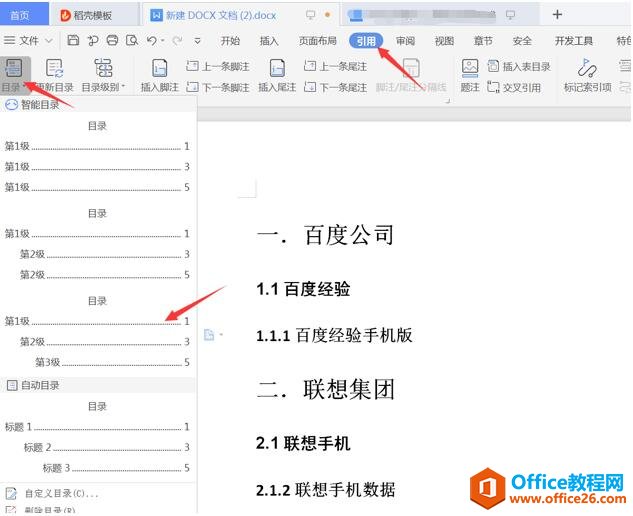This screenshot has height=516, width=633.
Task: Select the 自动目录 标题 1-3 TOC preview
Action: coord(97,438)
